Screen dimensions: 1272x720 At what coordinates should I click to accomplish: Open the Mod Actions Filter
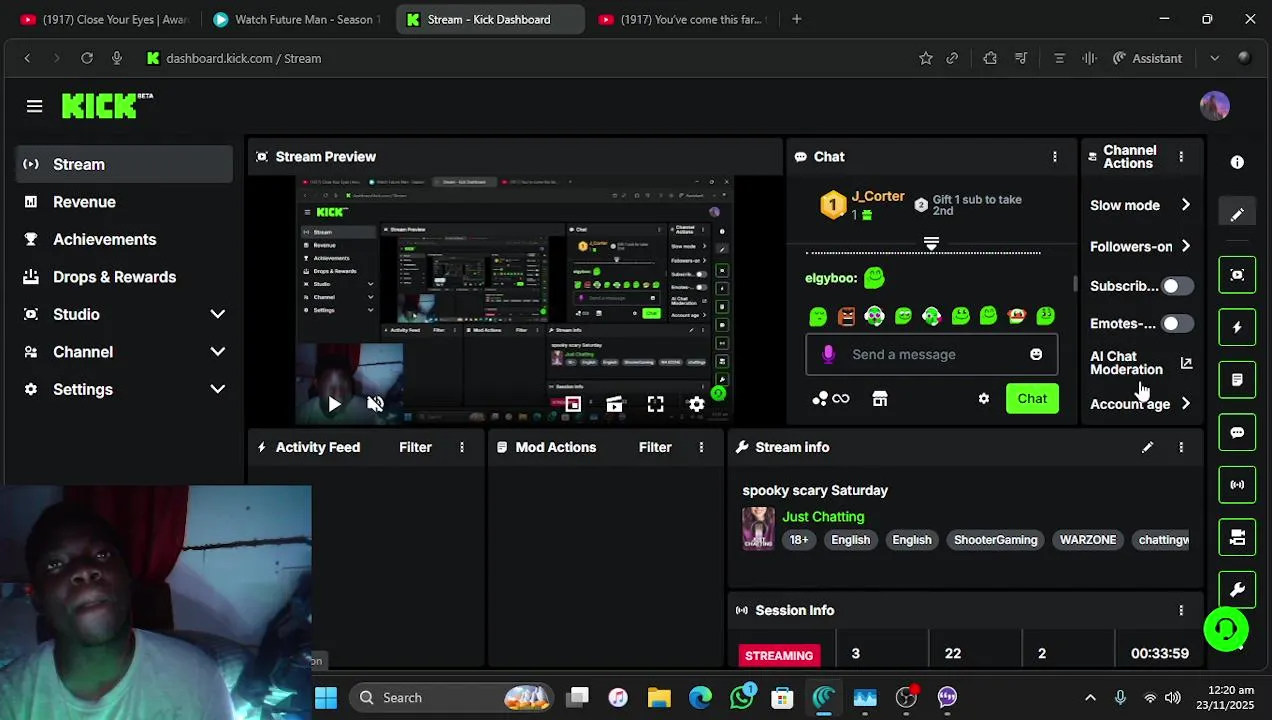pyautogui.click(x=655, y=447)
